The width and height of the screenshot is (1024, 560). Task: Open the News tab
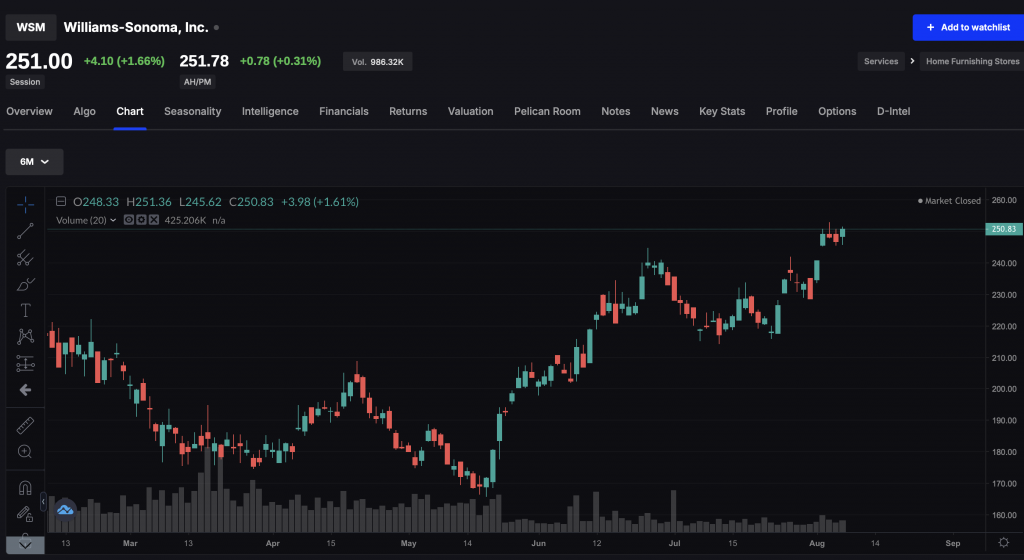(664, 112)
